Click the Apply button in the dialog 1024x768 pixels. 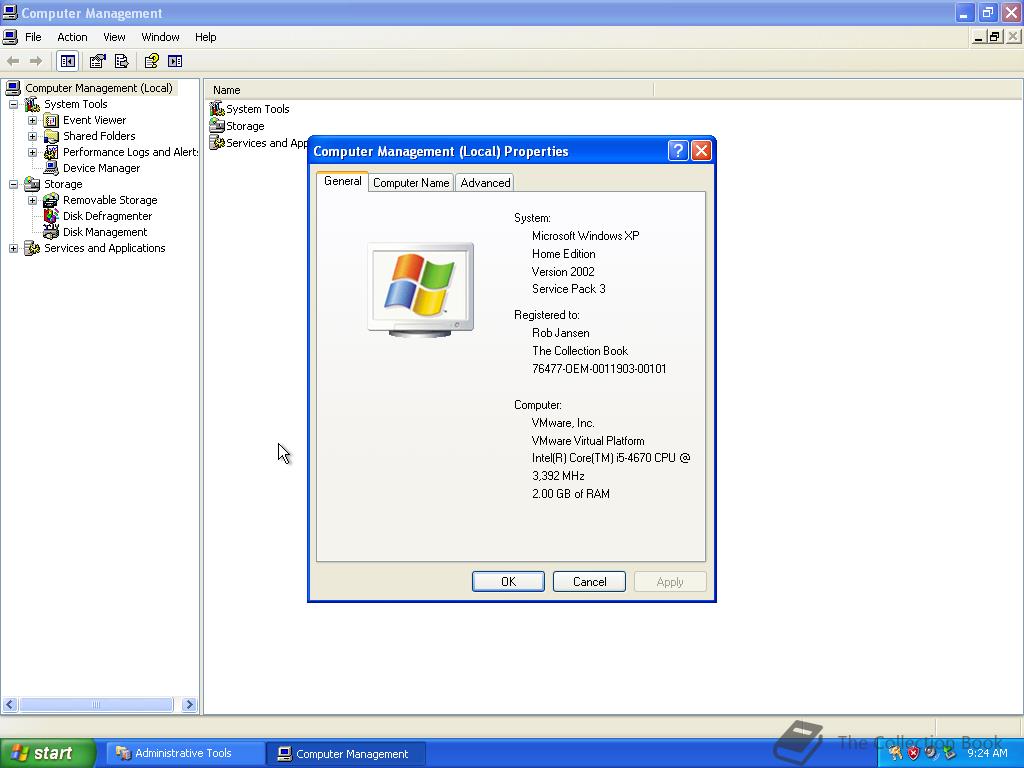(x=670, y=582)
